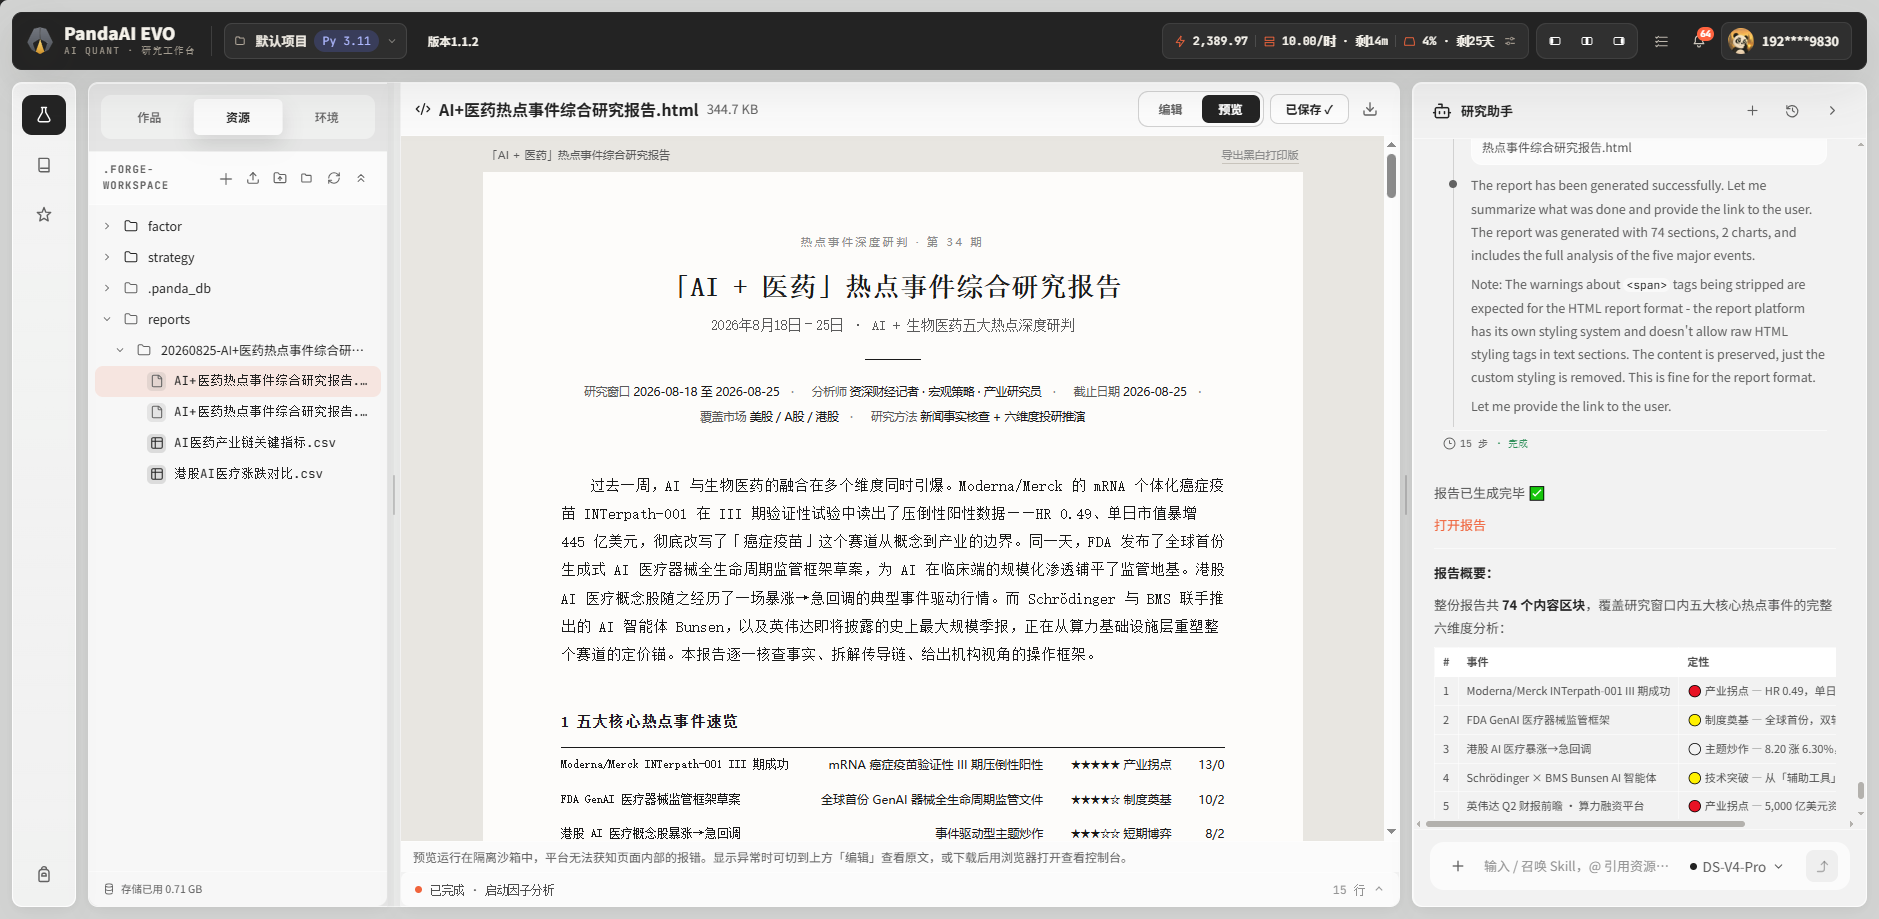Click the white dot for 港股 AI 医疗 row

click(x=1694, y=749)
